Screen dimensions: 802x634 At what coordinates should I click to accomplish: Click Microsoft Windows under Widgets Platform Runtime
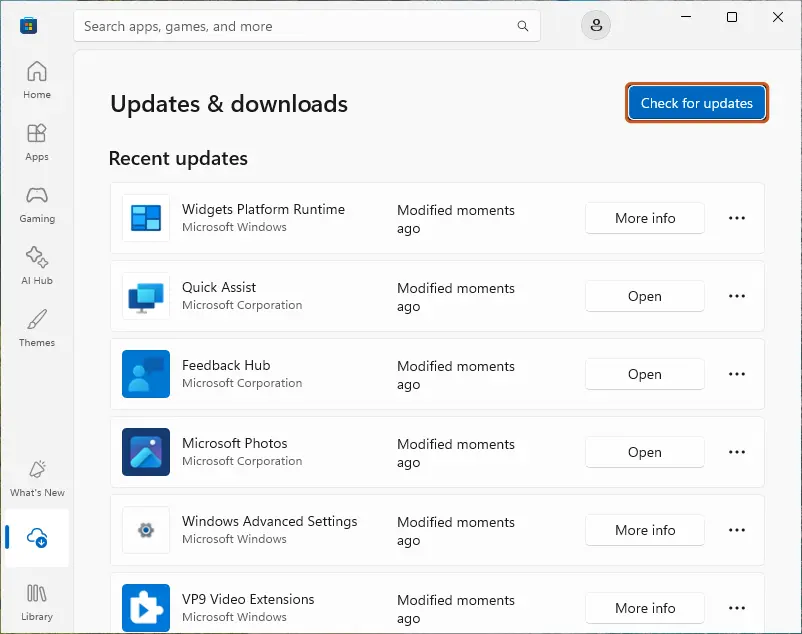pyautogui.click(x=234, y=227)
